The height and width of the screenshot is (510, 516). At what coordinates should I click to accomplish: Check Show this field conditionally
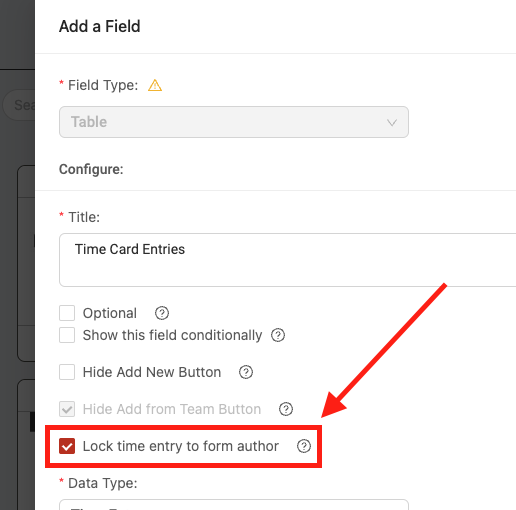[x=67, y=335]
